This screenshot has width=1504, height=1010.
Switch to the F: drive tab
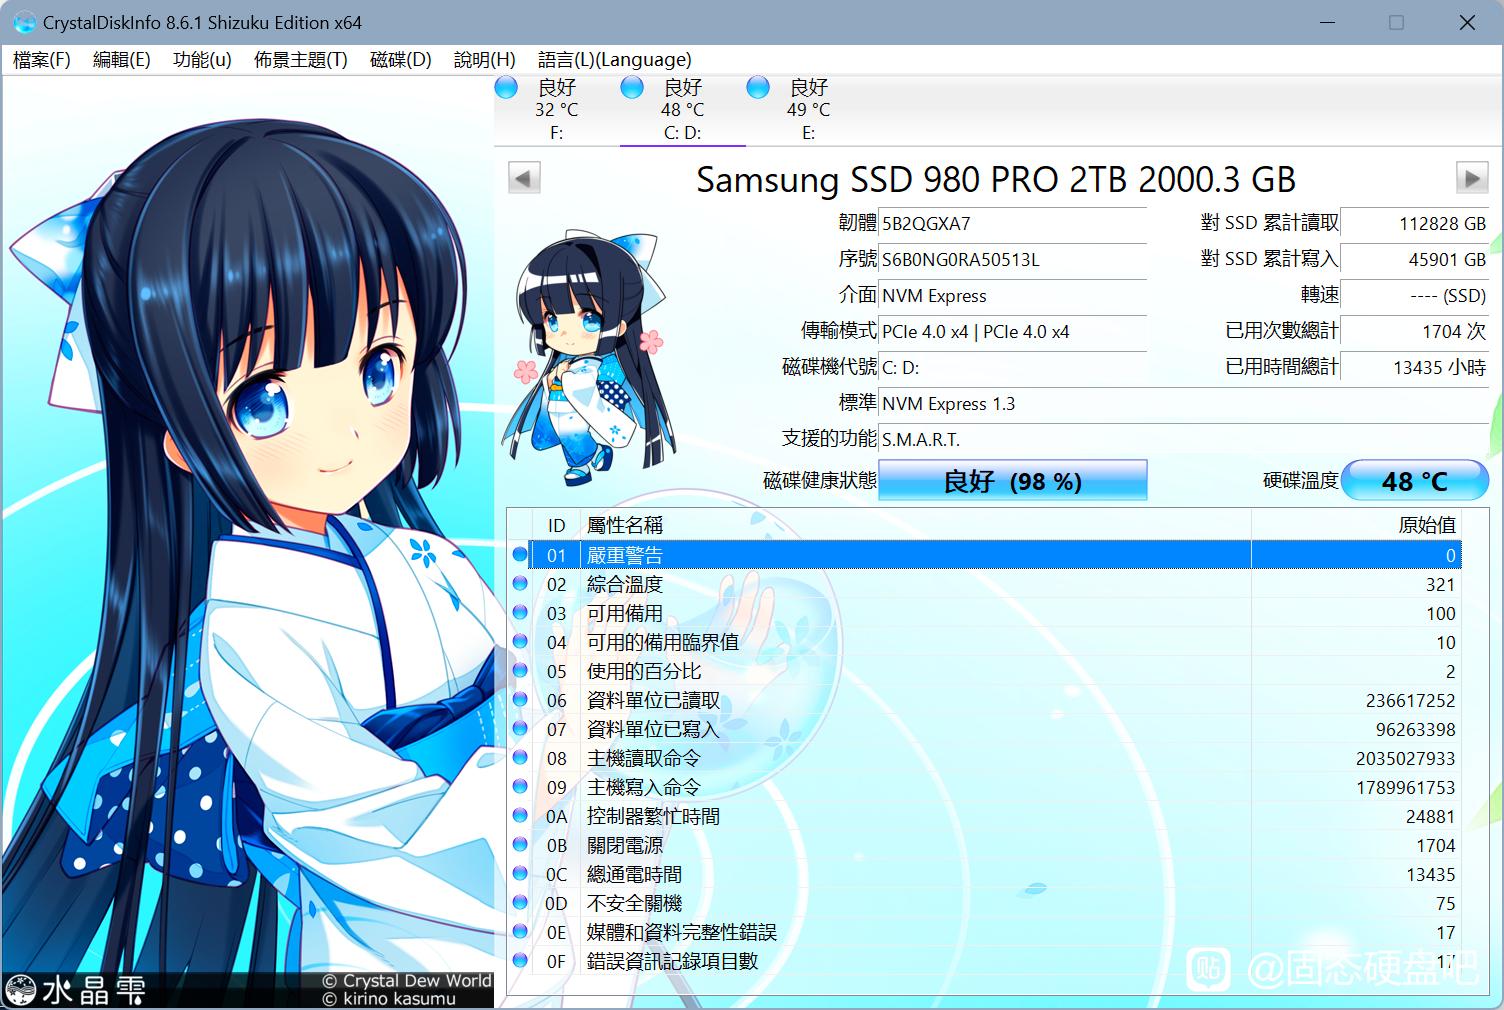coord(556,110)
